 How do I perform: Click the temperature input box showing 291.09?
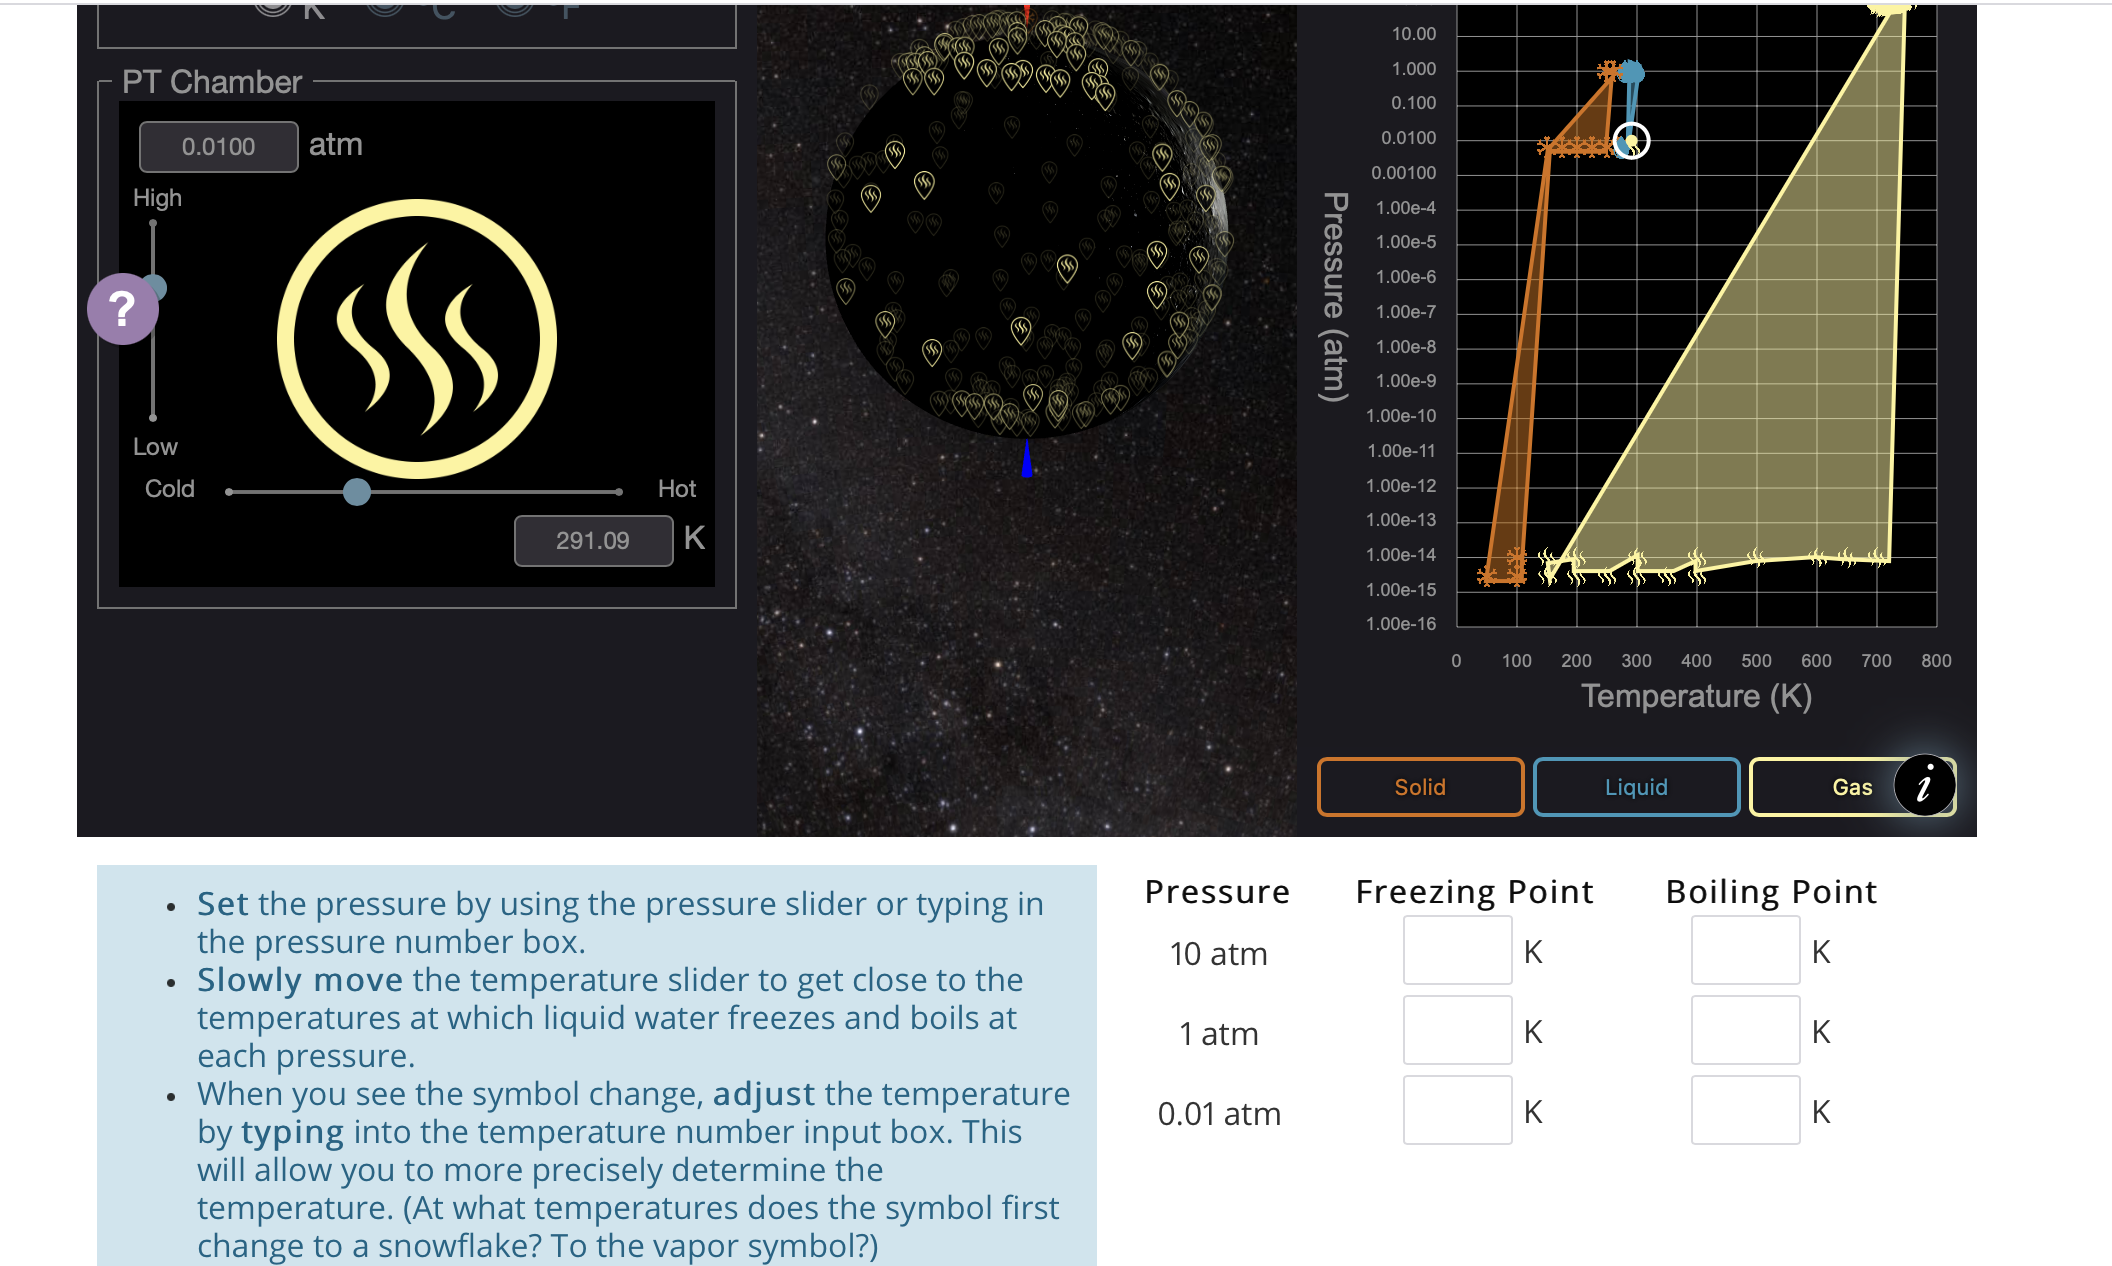coord(593,541)
